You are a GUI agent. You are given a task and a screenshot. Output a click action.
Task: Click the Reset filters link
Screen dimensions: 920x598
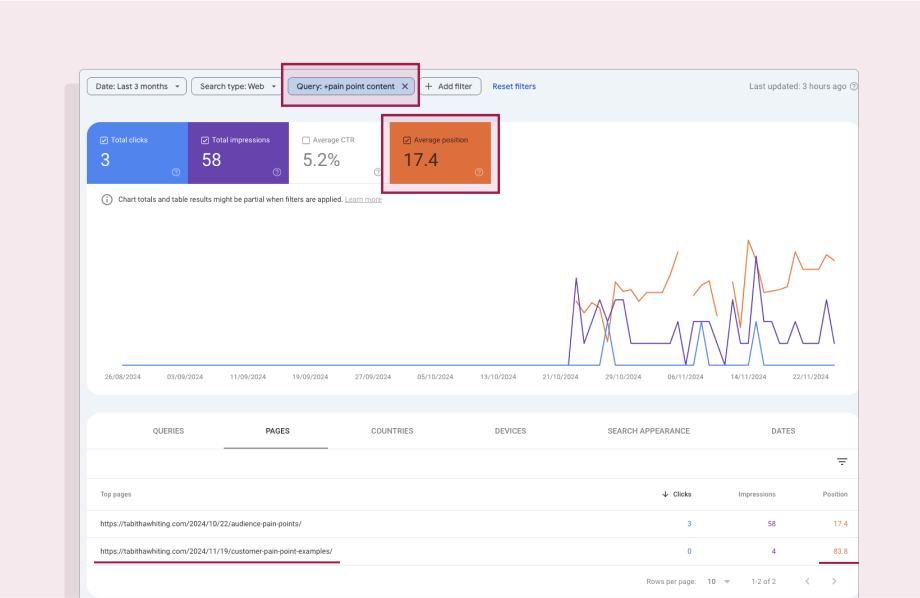point(513,86)
